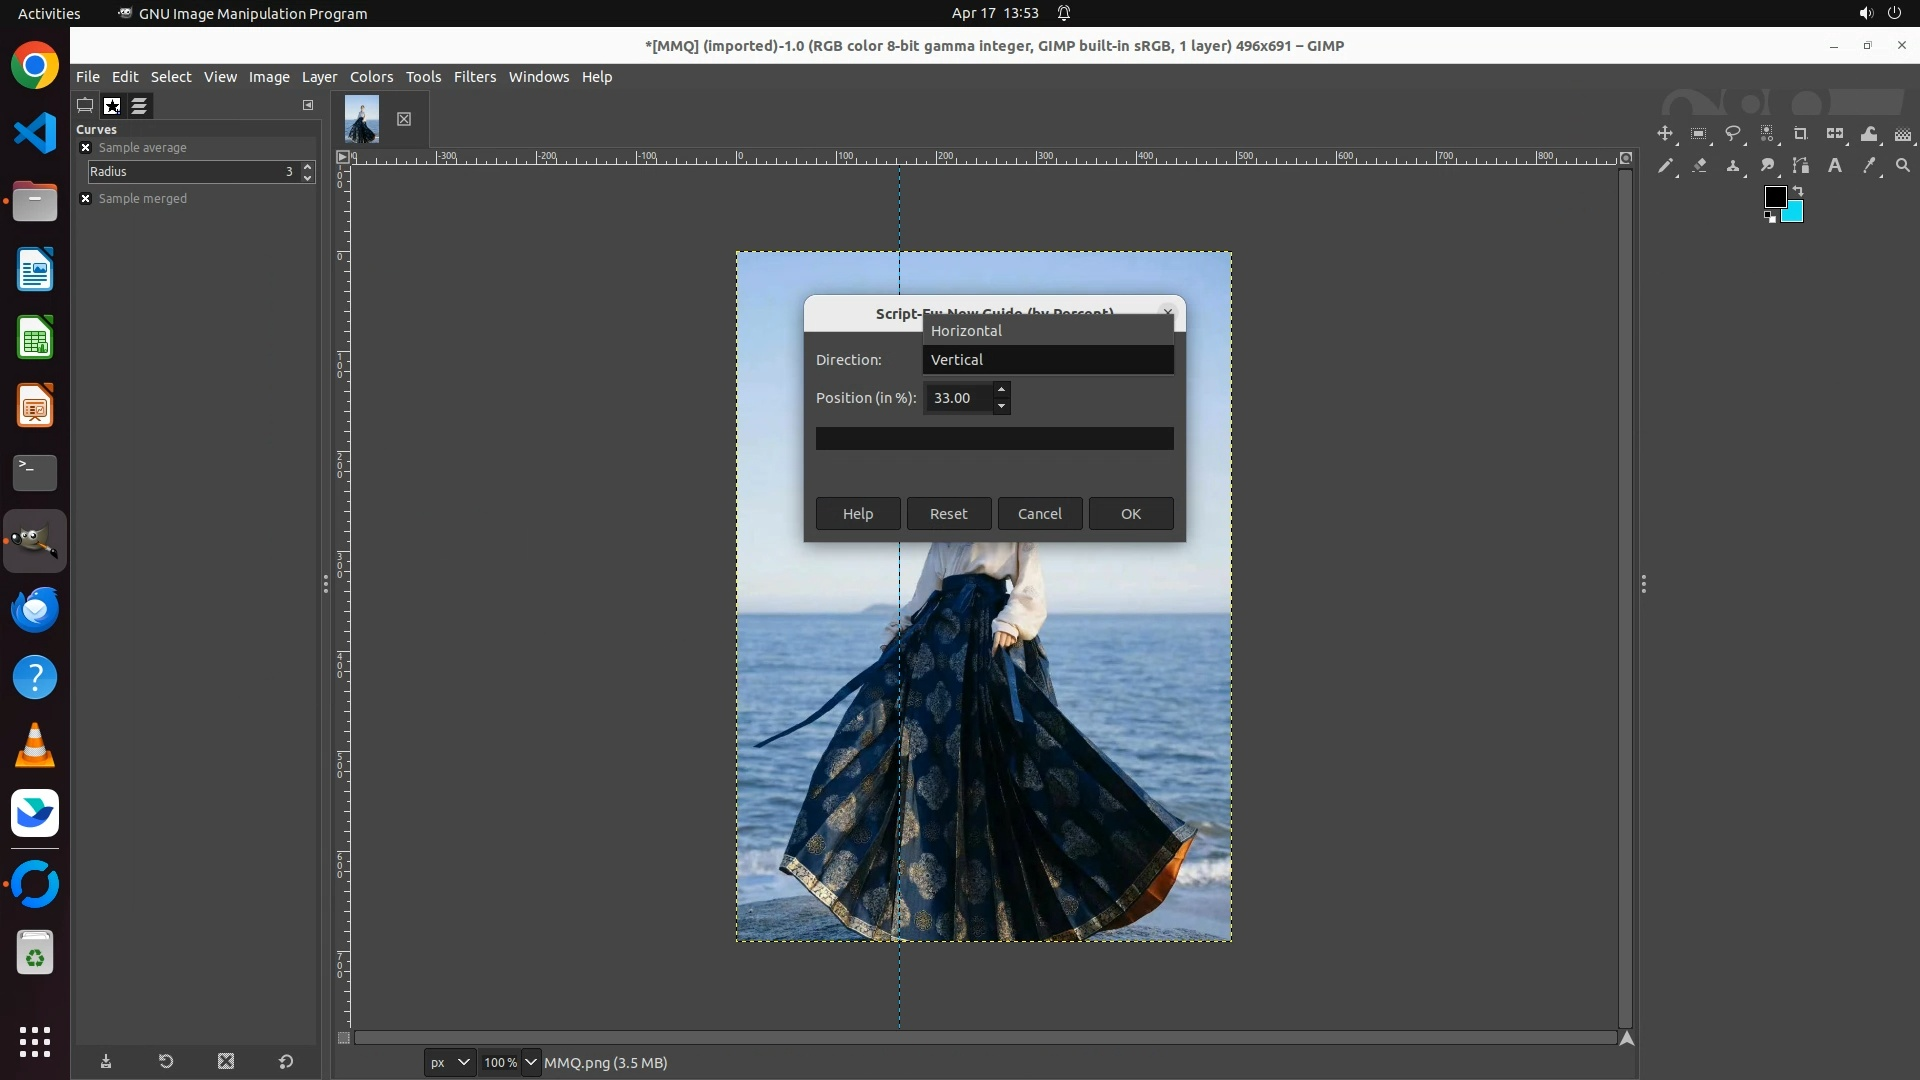Select the Free Select lasso tool
Viewport: 1920px width, 1080px height.
click(1733, 134)
